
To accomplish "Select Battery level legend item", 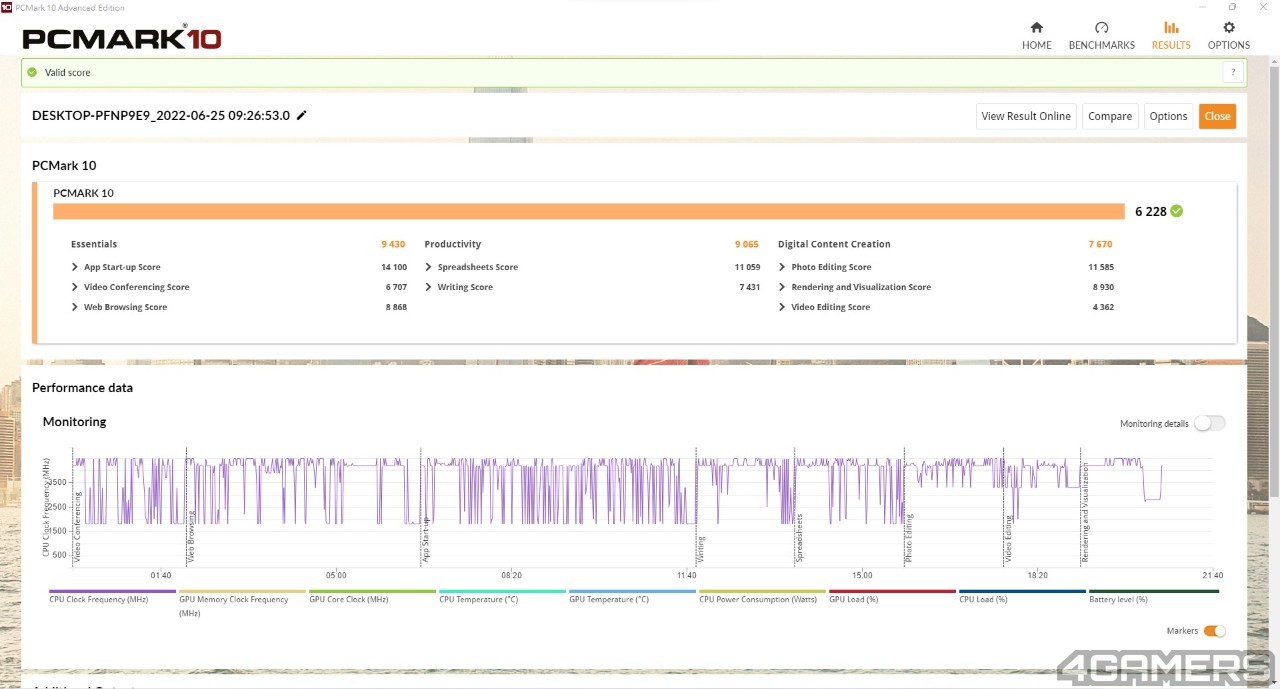I will tap(1153, 596).
